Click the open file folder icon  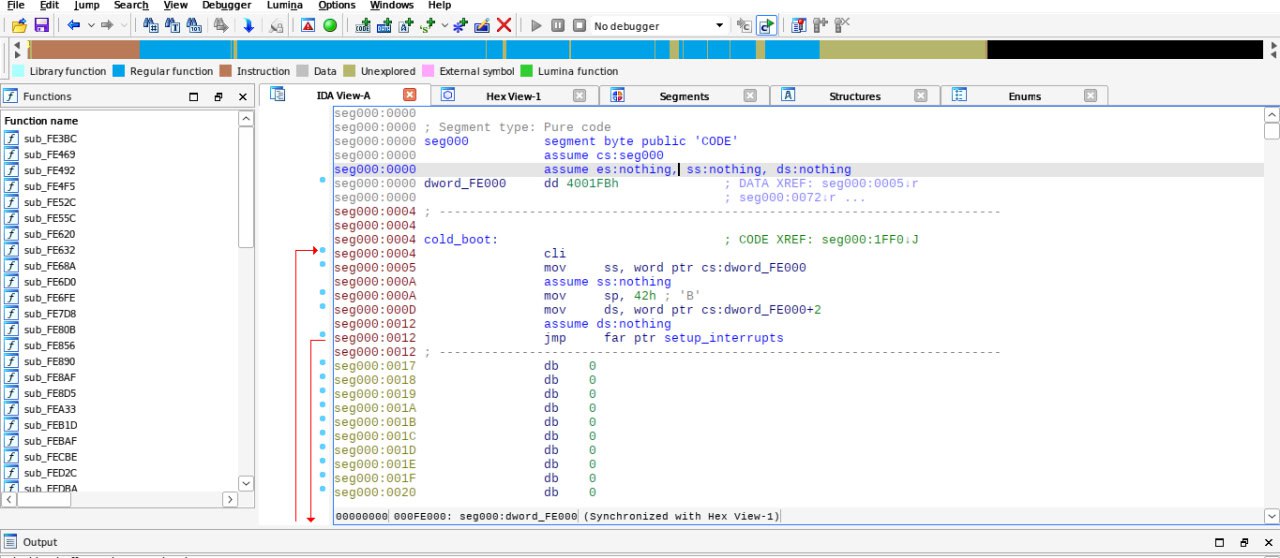[x=19, y=25]
